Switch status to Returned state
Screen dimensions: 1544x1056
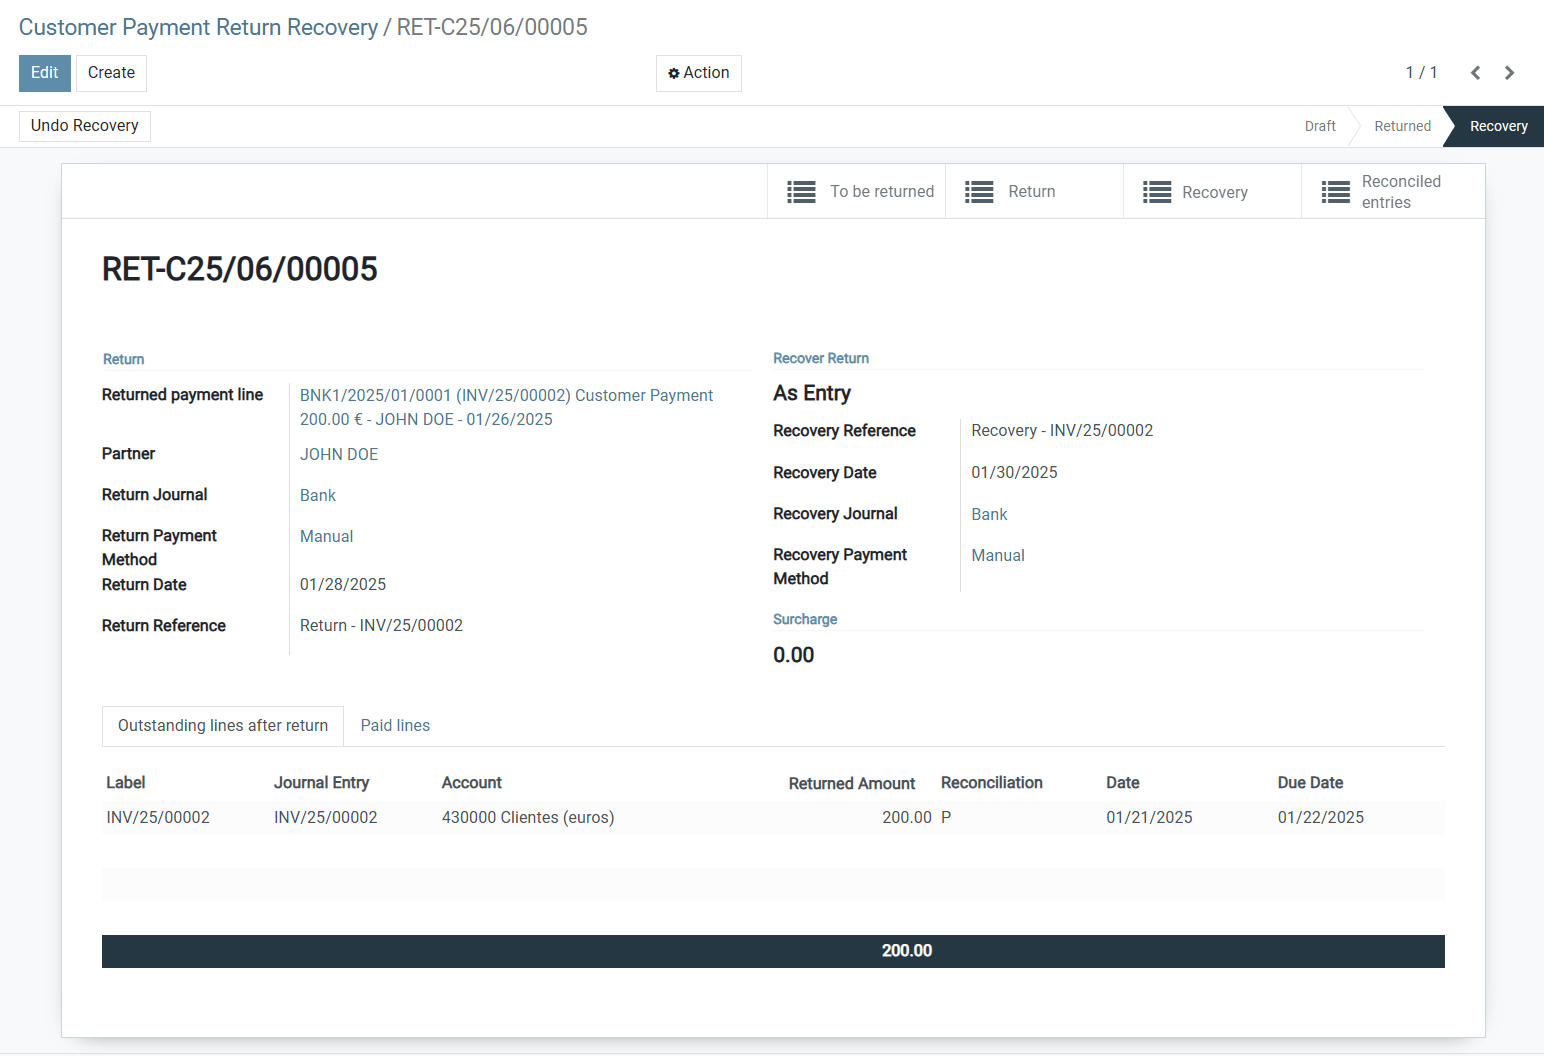coord(1402,126)
